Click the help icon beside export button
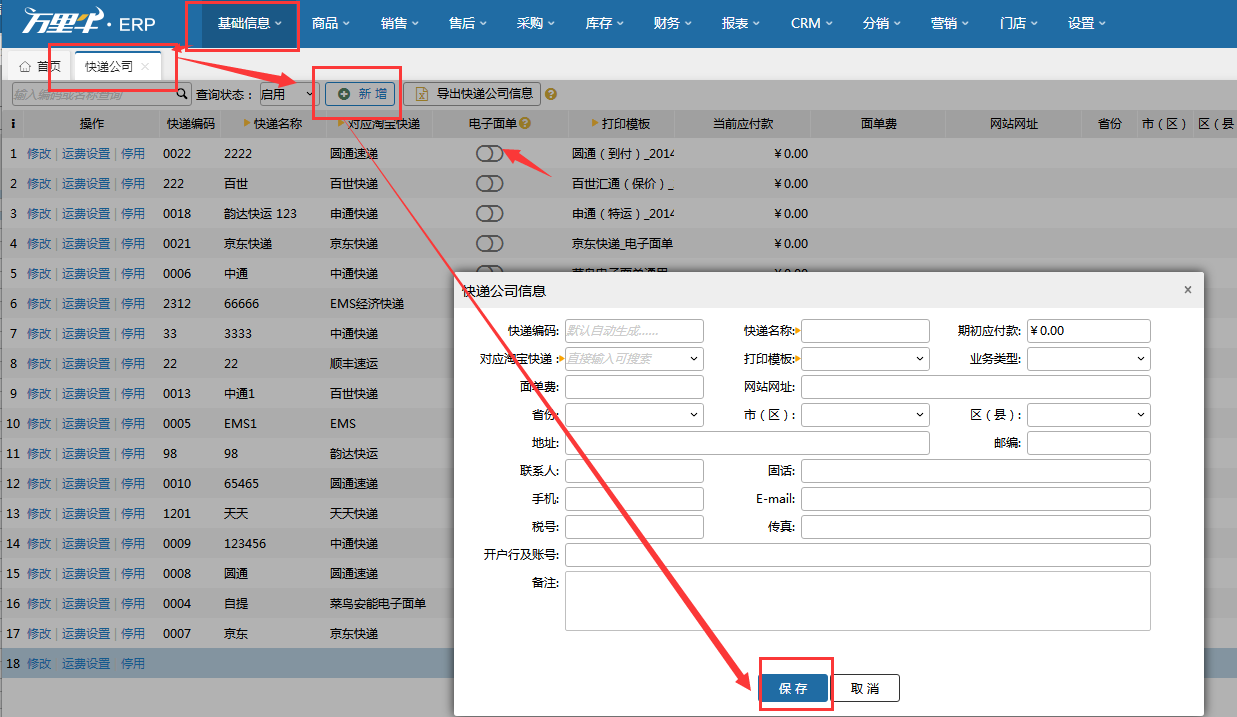Image resolution: width=1237 pixels, height=717 pixels. click(551, 95)
